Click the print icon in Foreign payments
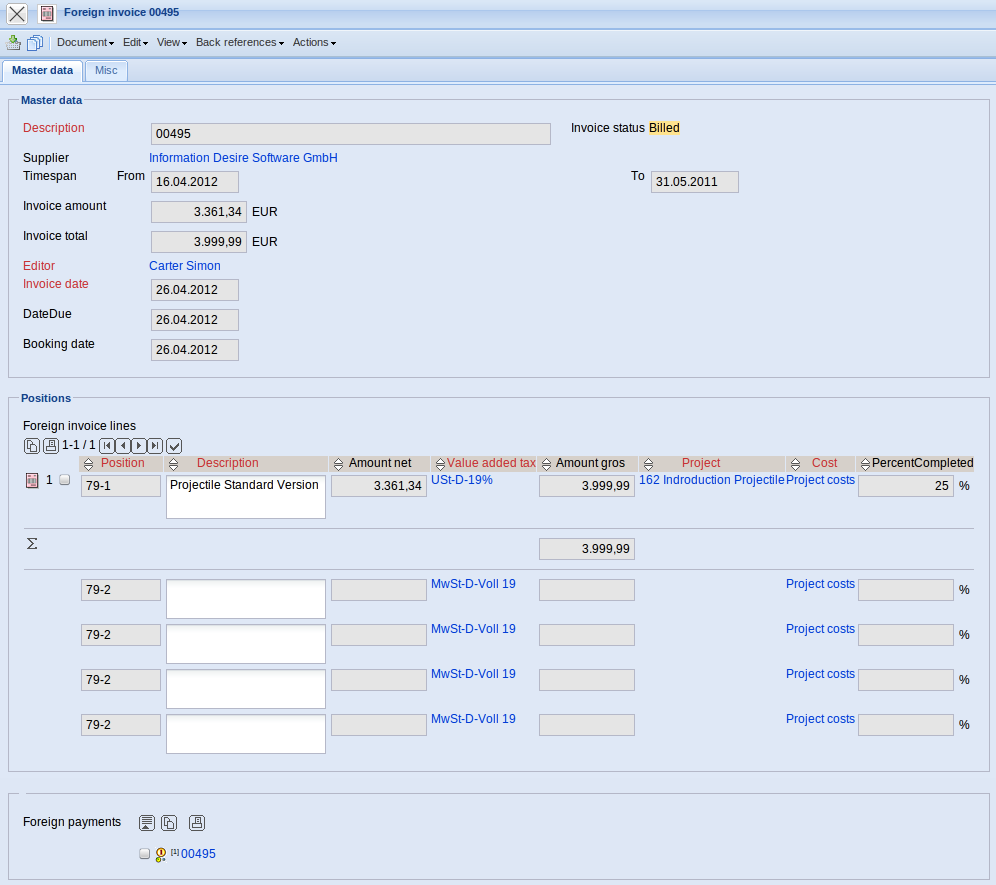Screen dimensions: 996x885 click(x=197, y=823)
